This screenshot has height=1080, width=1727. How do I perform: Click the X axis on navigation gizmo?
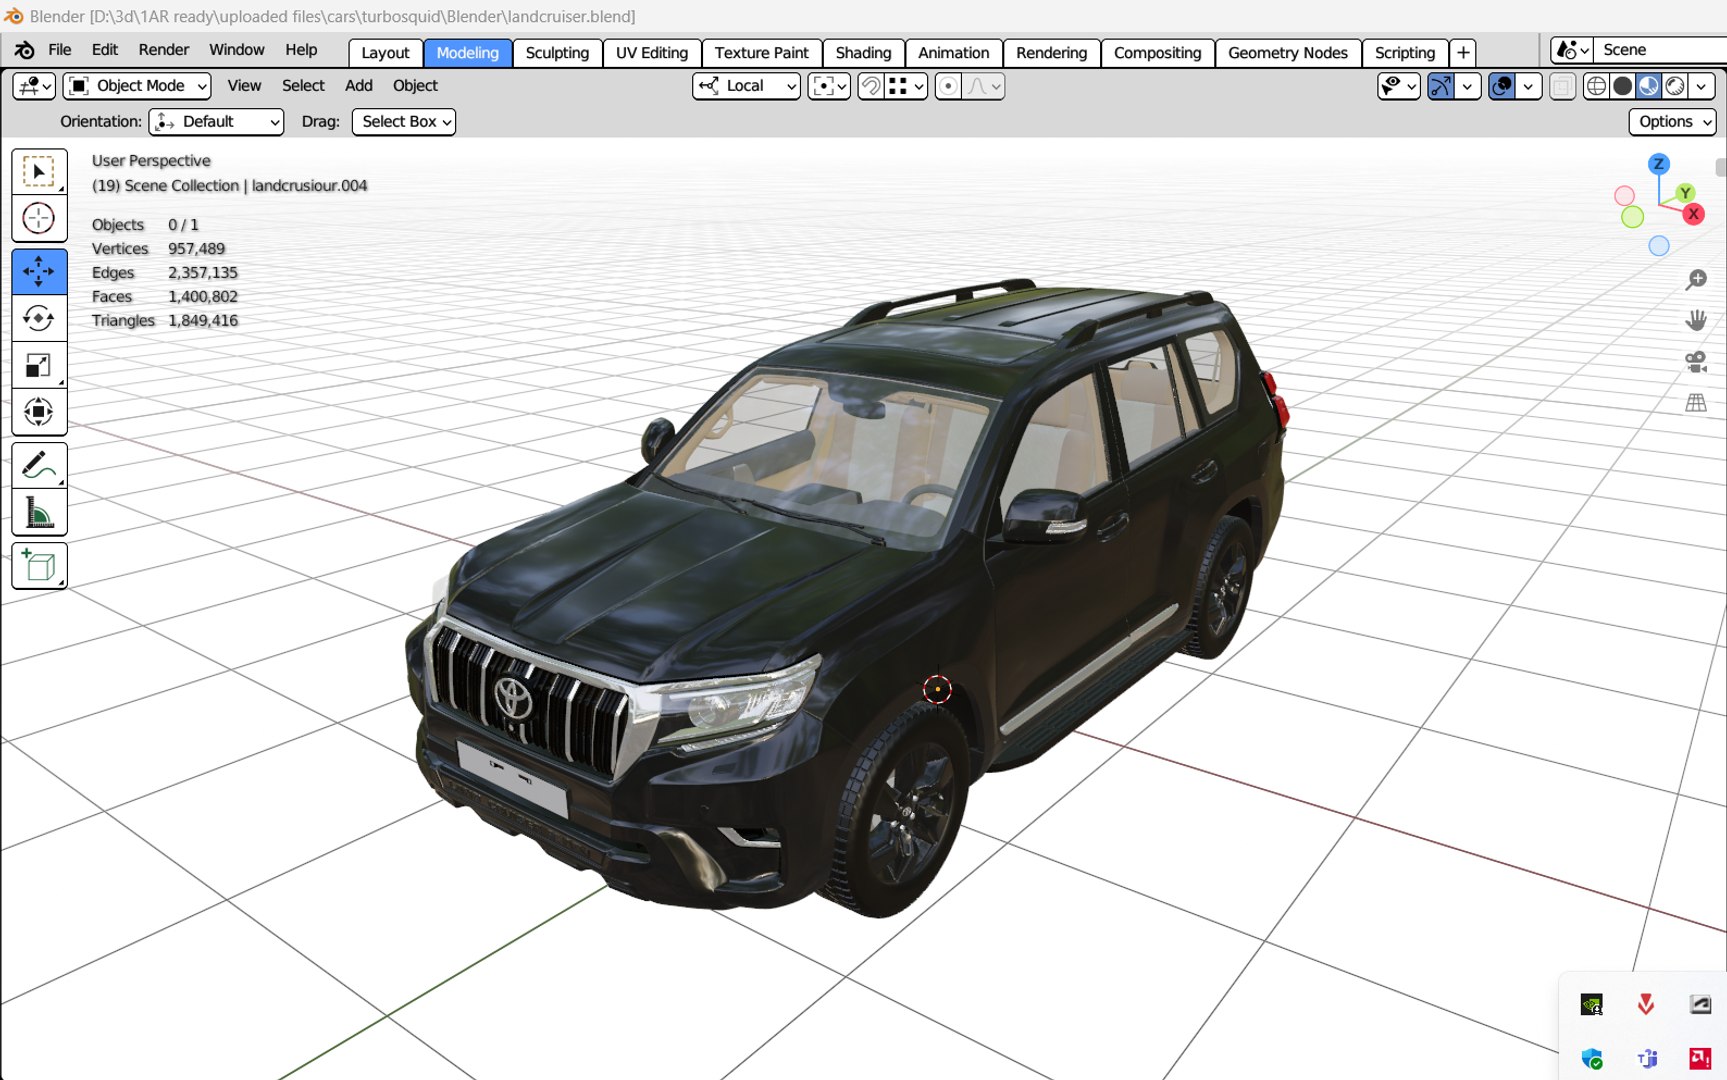click(1693, 214)
